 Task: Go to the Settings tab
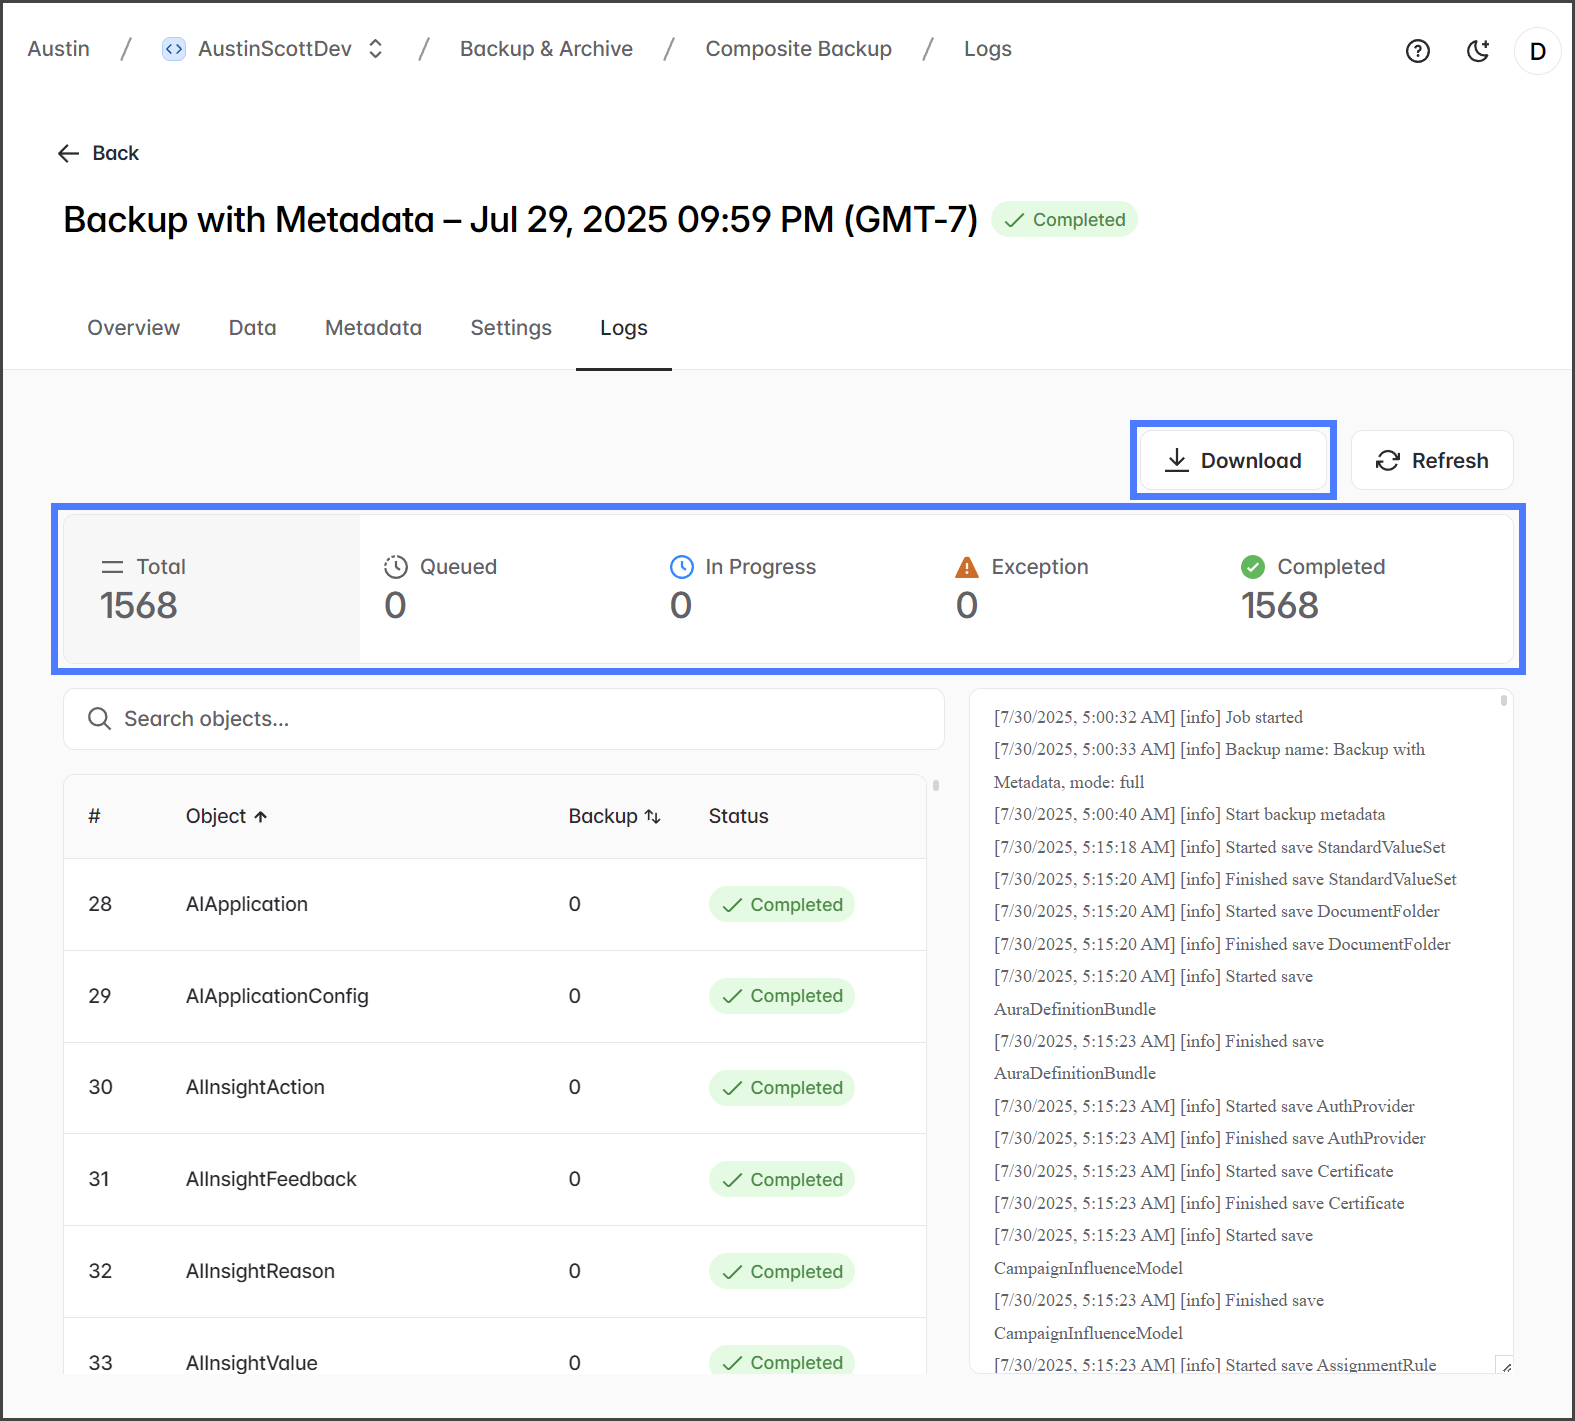click(510, 328)
